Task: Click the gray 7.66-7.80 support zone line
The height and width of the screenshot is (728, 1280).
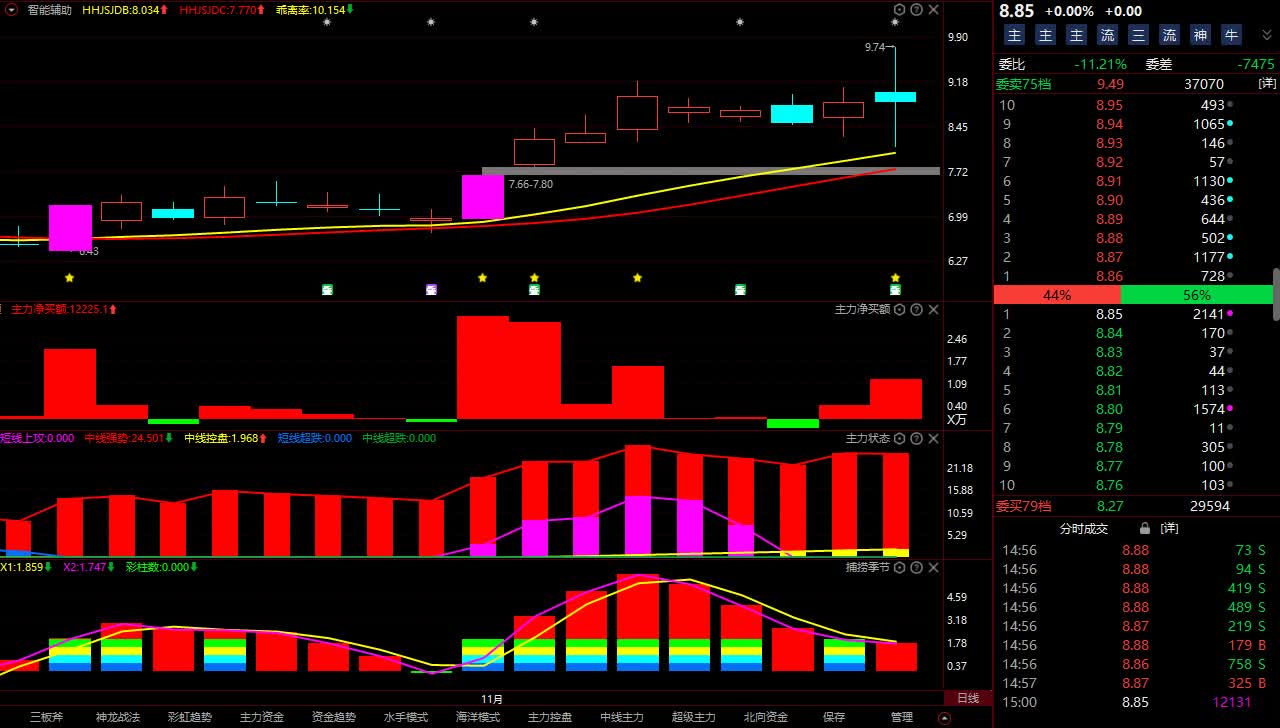Action: [x=711, y=171]
